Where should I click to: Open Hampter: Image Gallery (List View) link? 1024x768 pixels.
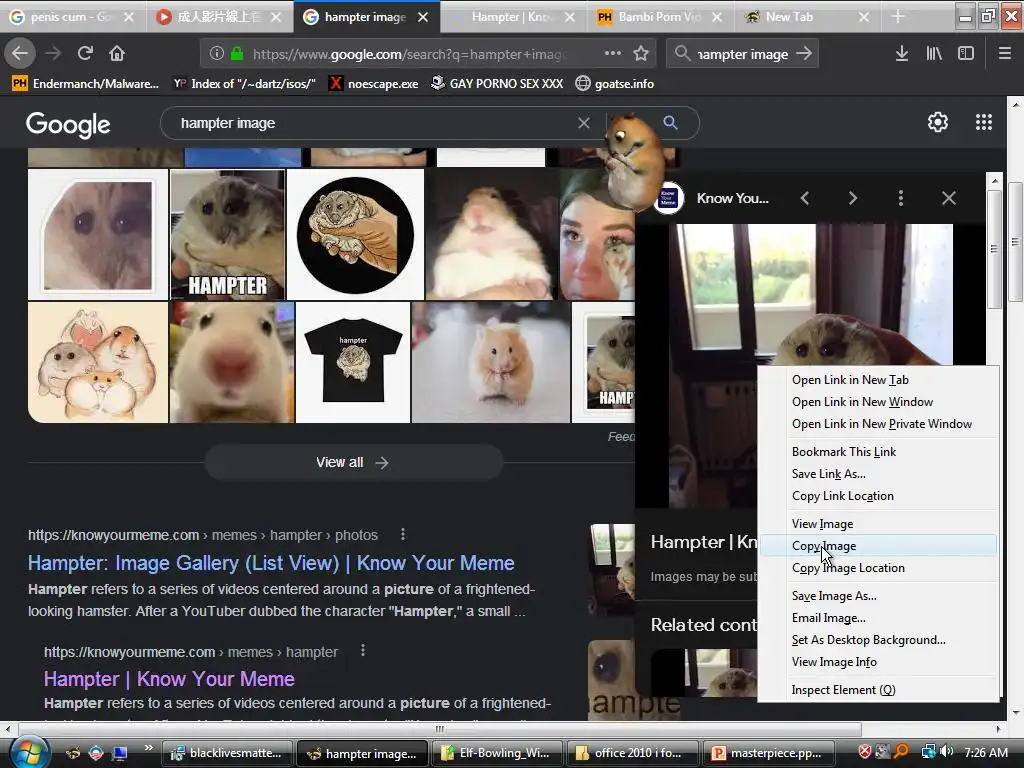coord(271,563)
